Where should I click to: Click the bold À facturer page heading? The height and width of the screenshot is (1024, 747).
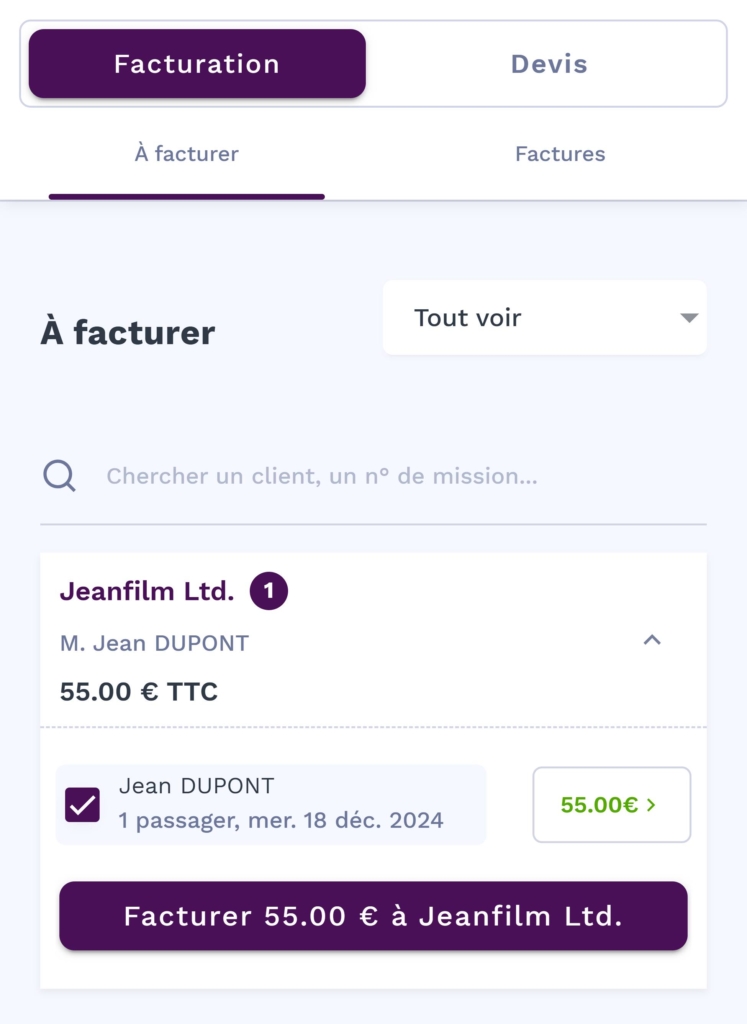[128, 332]
